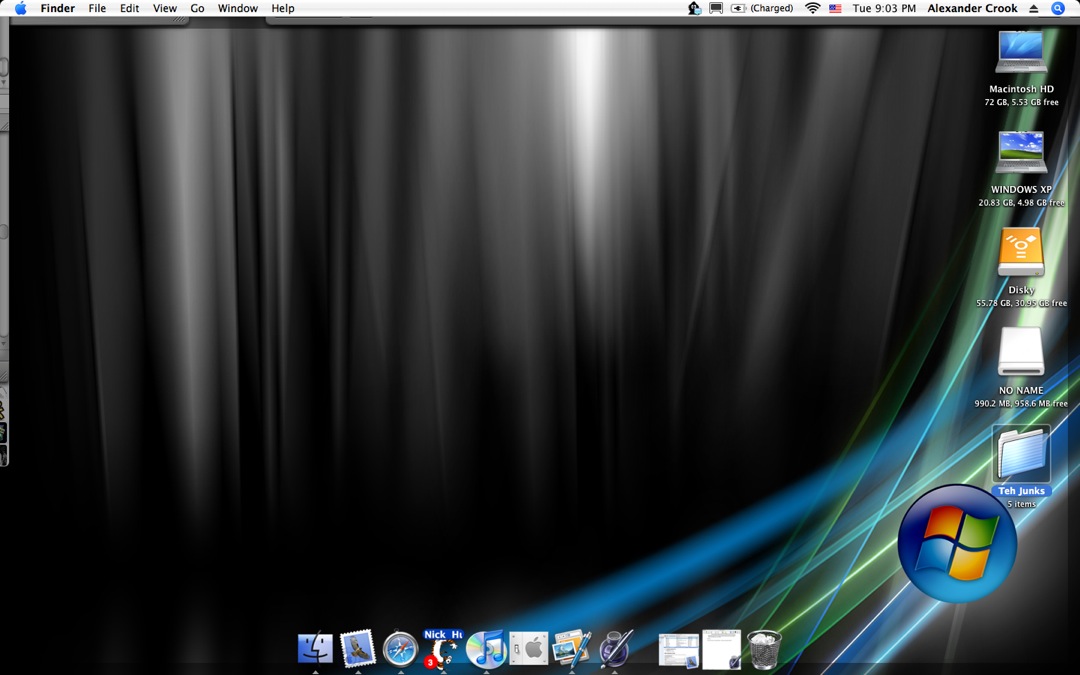The height and width of the screenshot is (675, 1080).
Task: Open the battery Charged status menu
Action: (x=762, y=8)
